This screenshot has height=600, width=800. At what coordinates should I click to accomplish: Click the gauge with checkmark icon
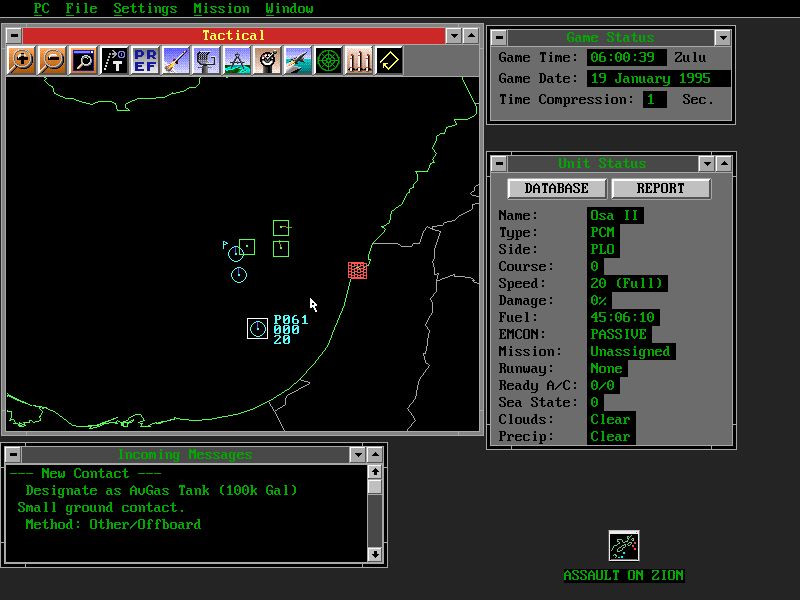coord(267,61)
